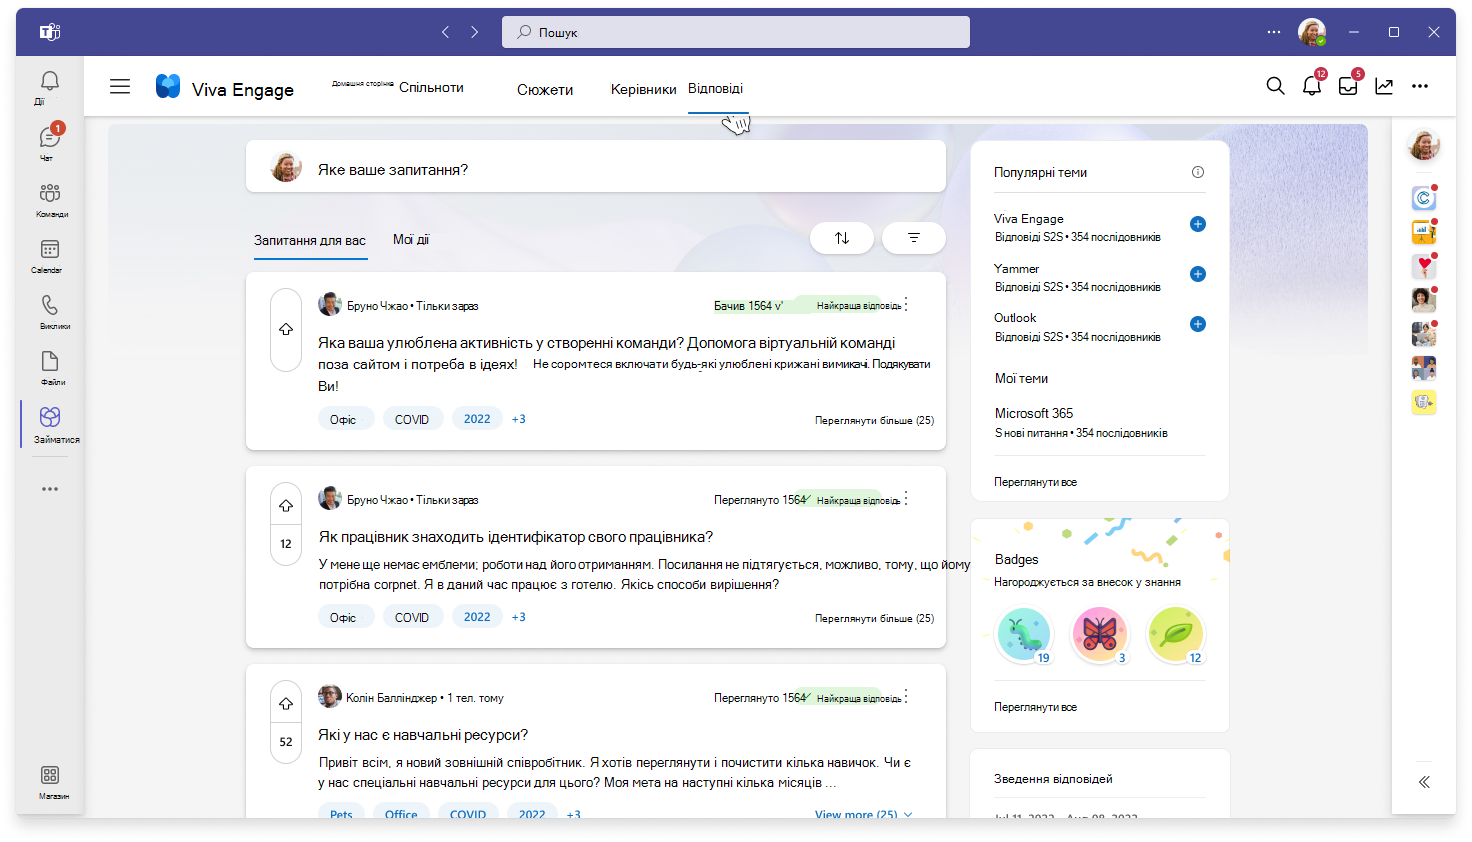Click the Яке ваше запитання? field
The height and width of the screenshot is (842, 1472).
click(x=596, y=166)
